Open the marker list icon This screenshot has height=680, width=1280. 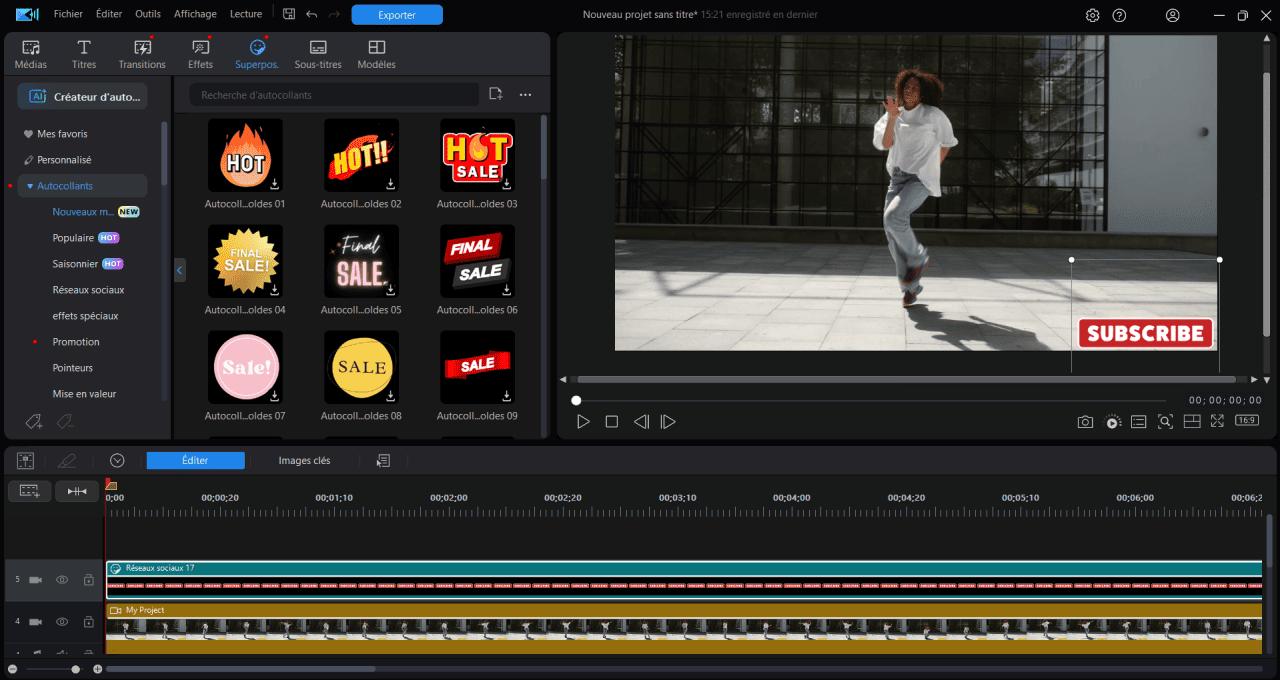click(x=1138, y=421)
